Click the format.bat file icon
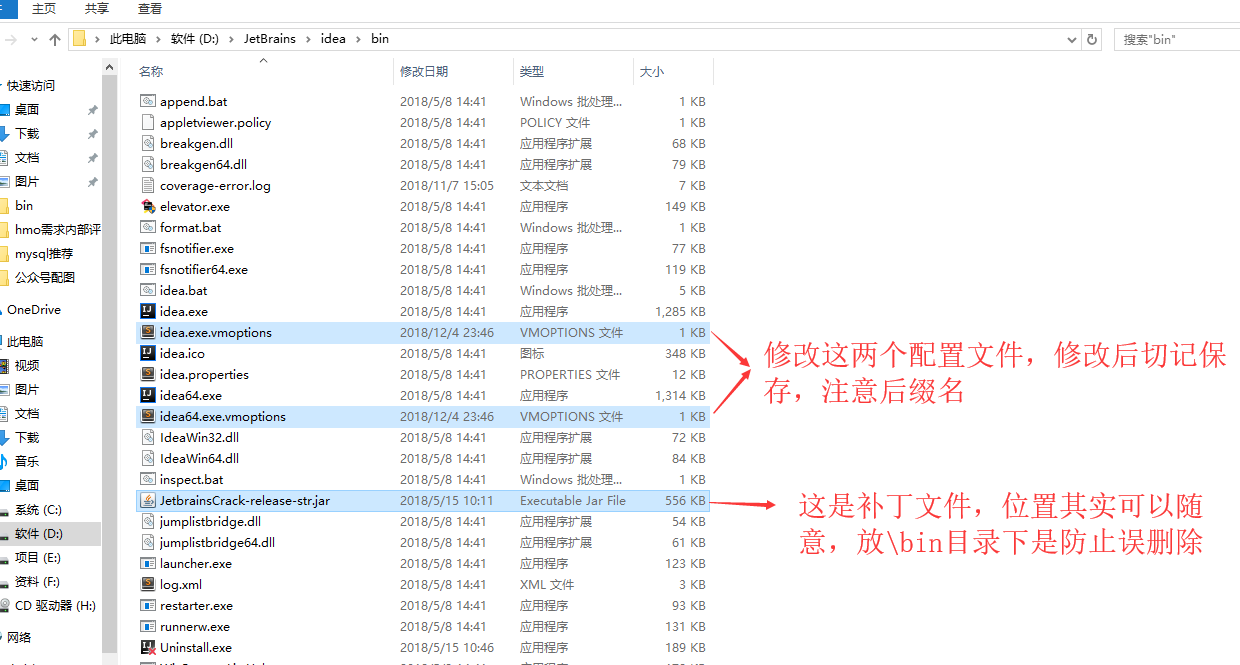Screen dimensions: 1240x665 coord(147,227)
